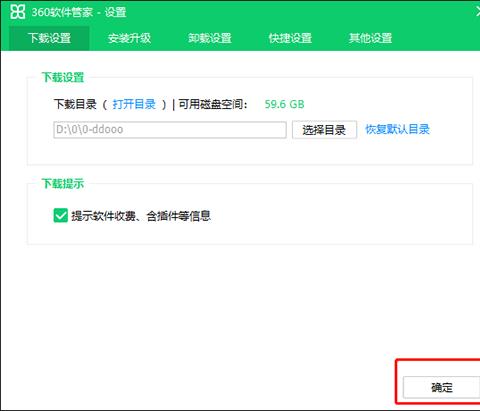Click the 打开目录 link
The height and width of the screenshot is (411, 480).
[x=134, y=104]
